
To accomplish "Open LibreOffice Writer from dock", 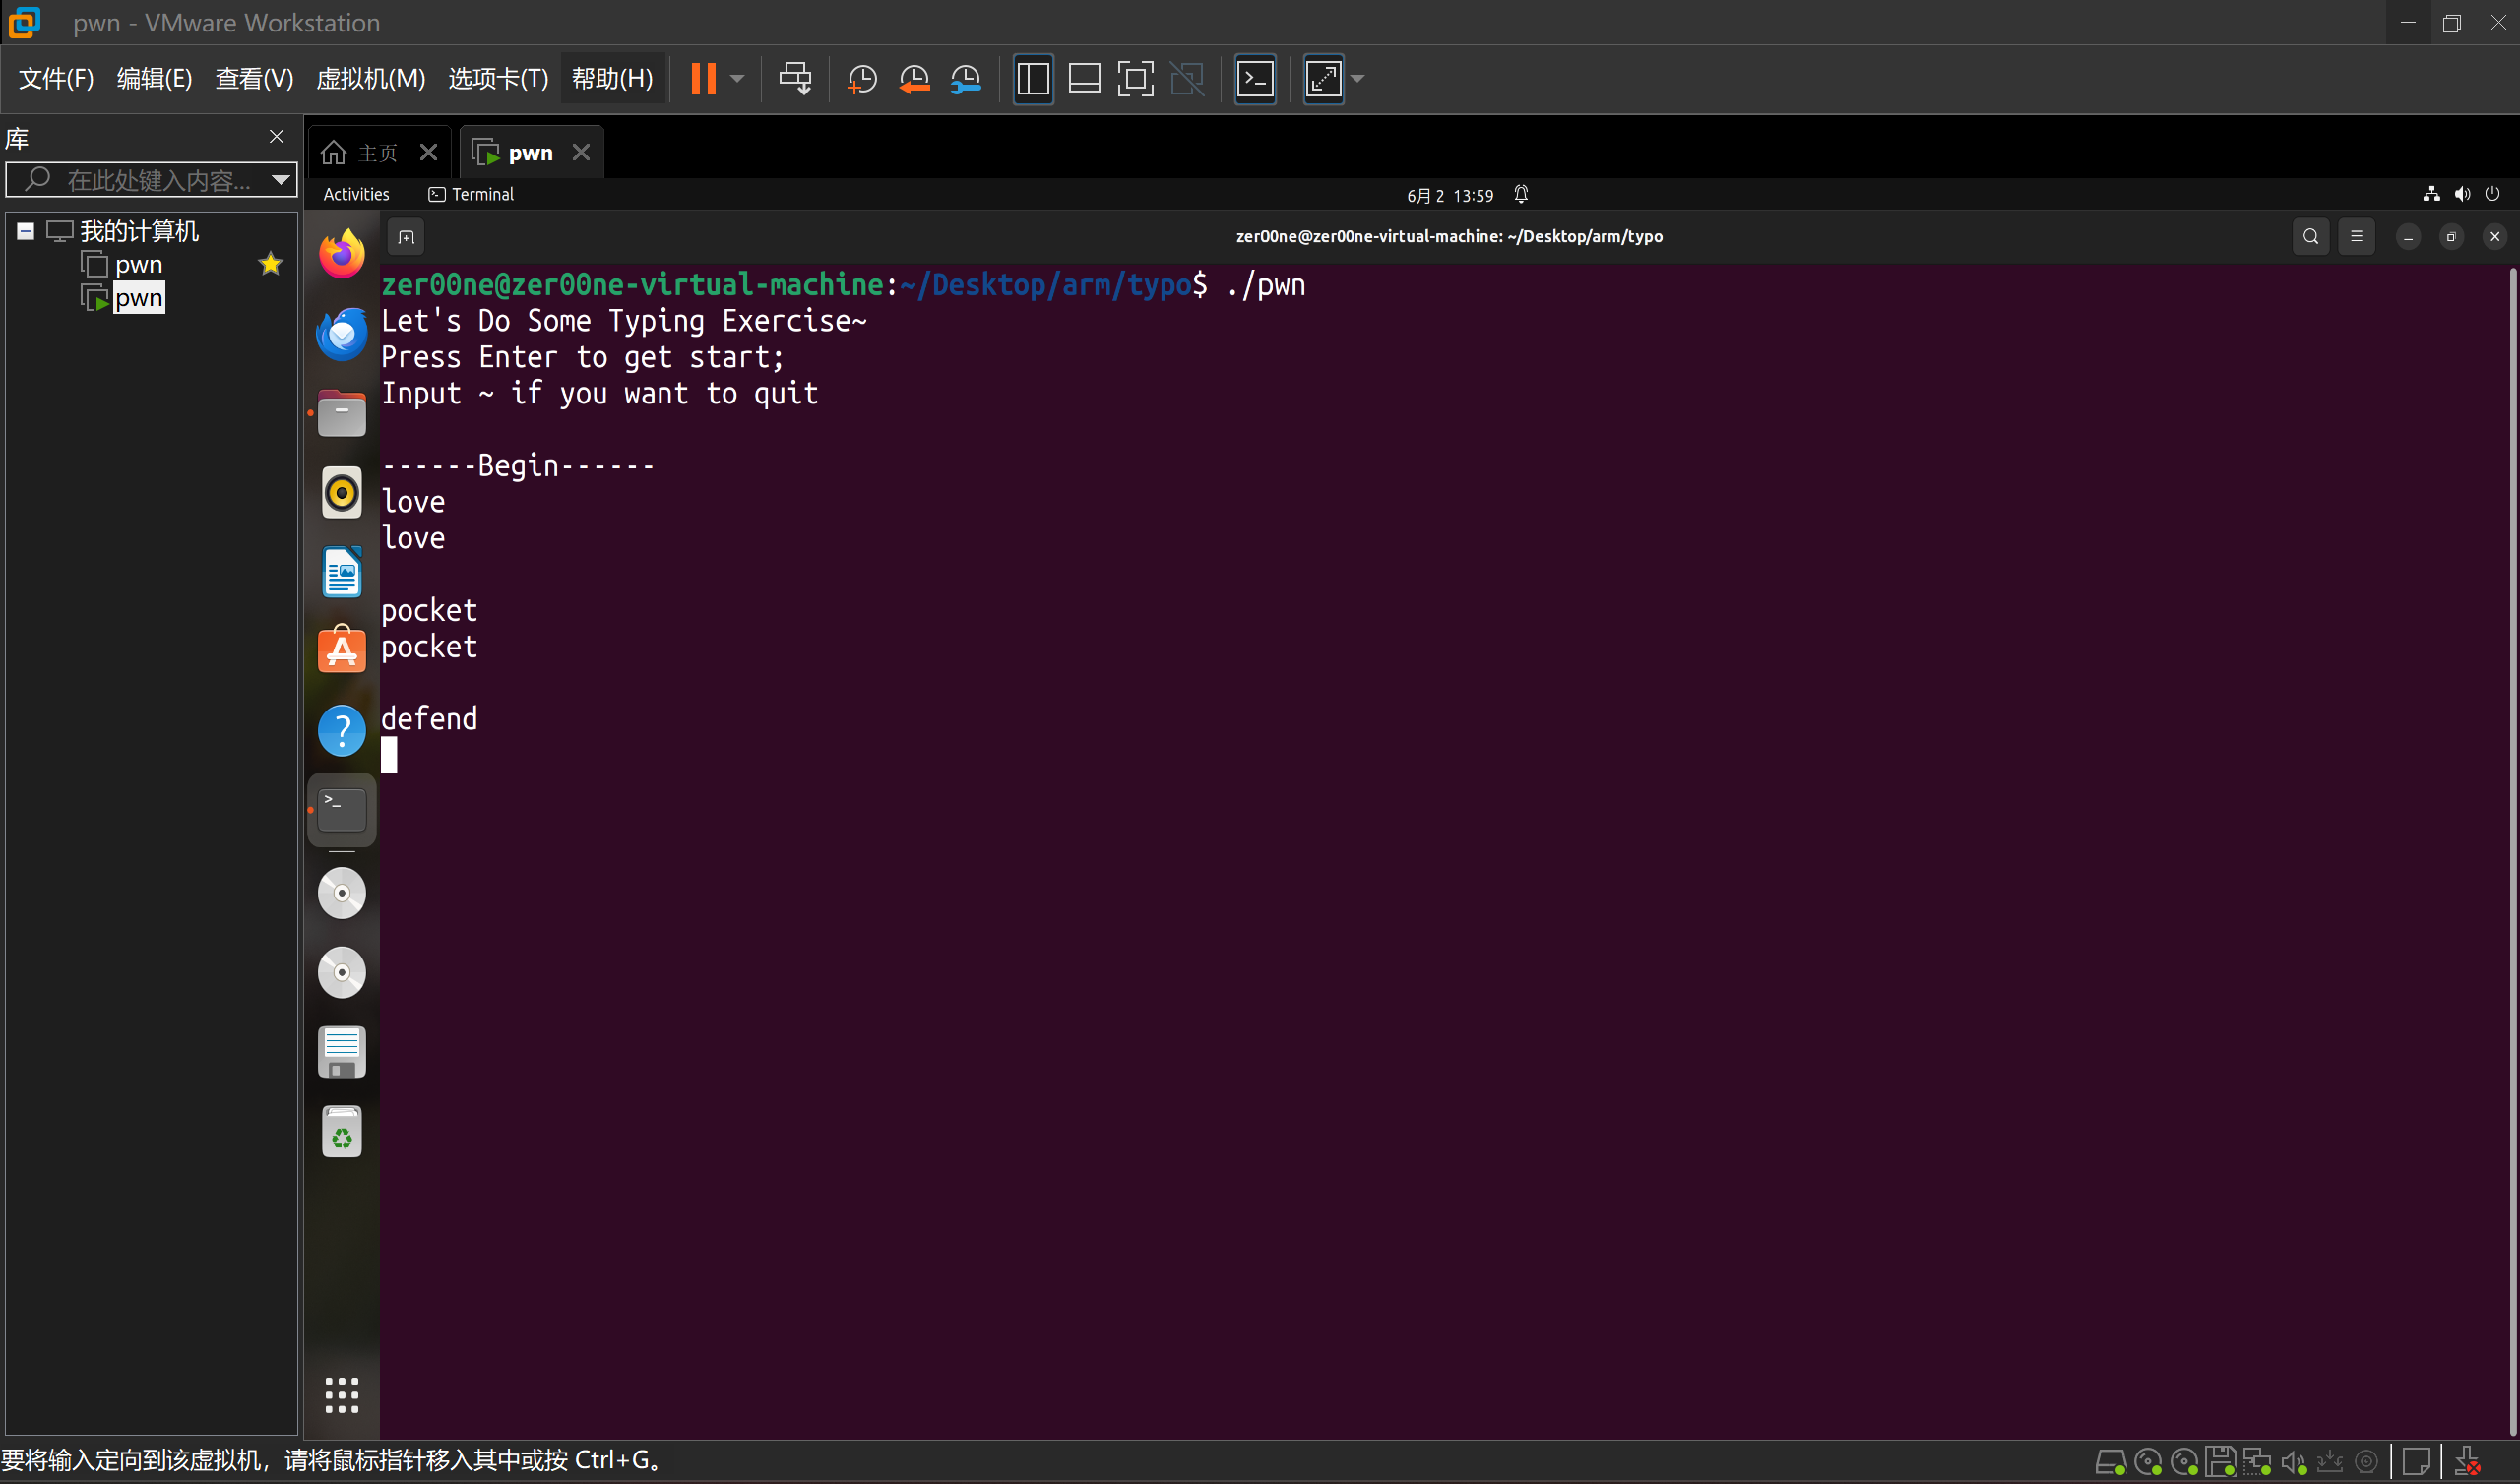I will point(342,572).
